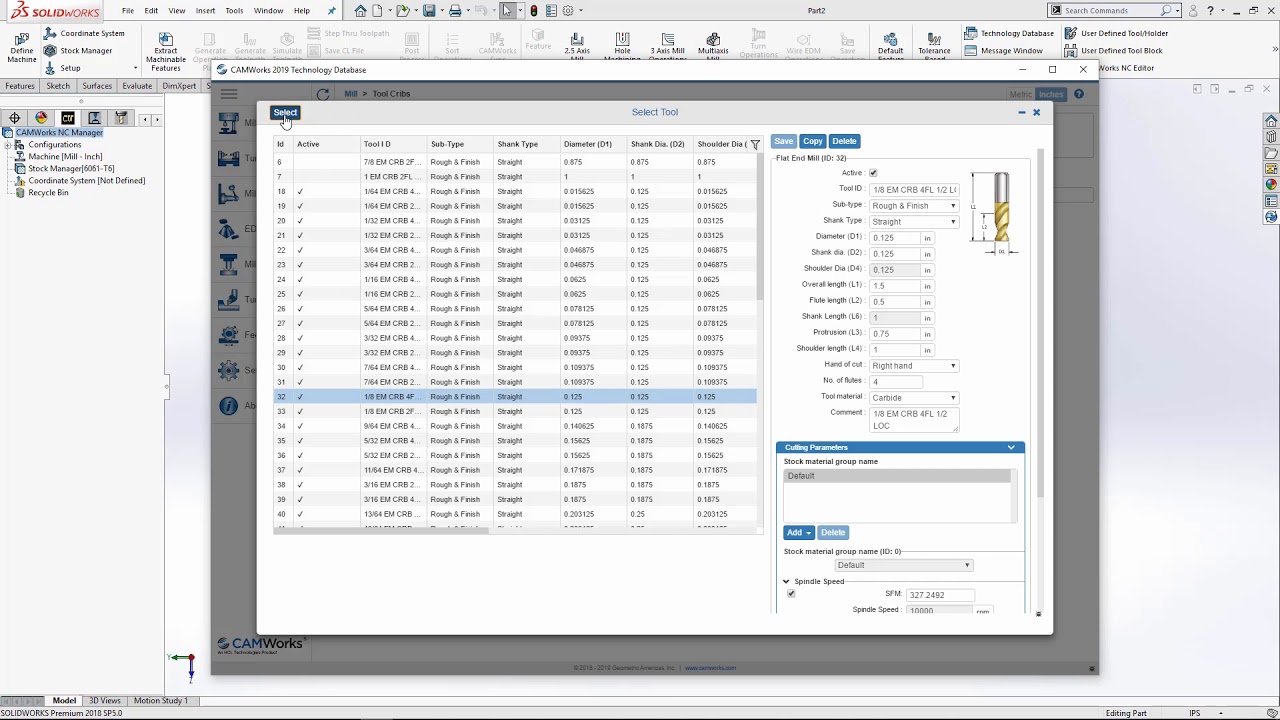Collapse the Spindle Speed section
The image size is (1280, 720).
click(786, 581)
